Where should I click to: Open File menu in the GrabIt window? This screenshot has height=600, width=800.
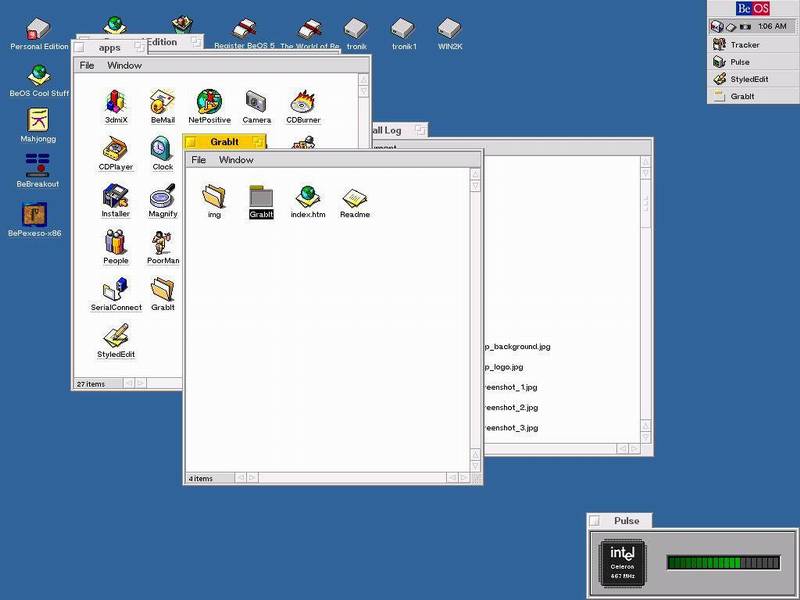(x=198, y=160)
